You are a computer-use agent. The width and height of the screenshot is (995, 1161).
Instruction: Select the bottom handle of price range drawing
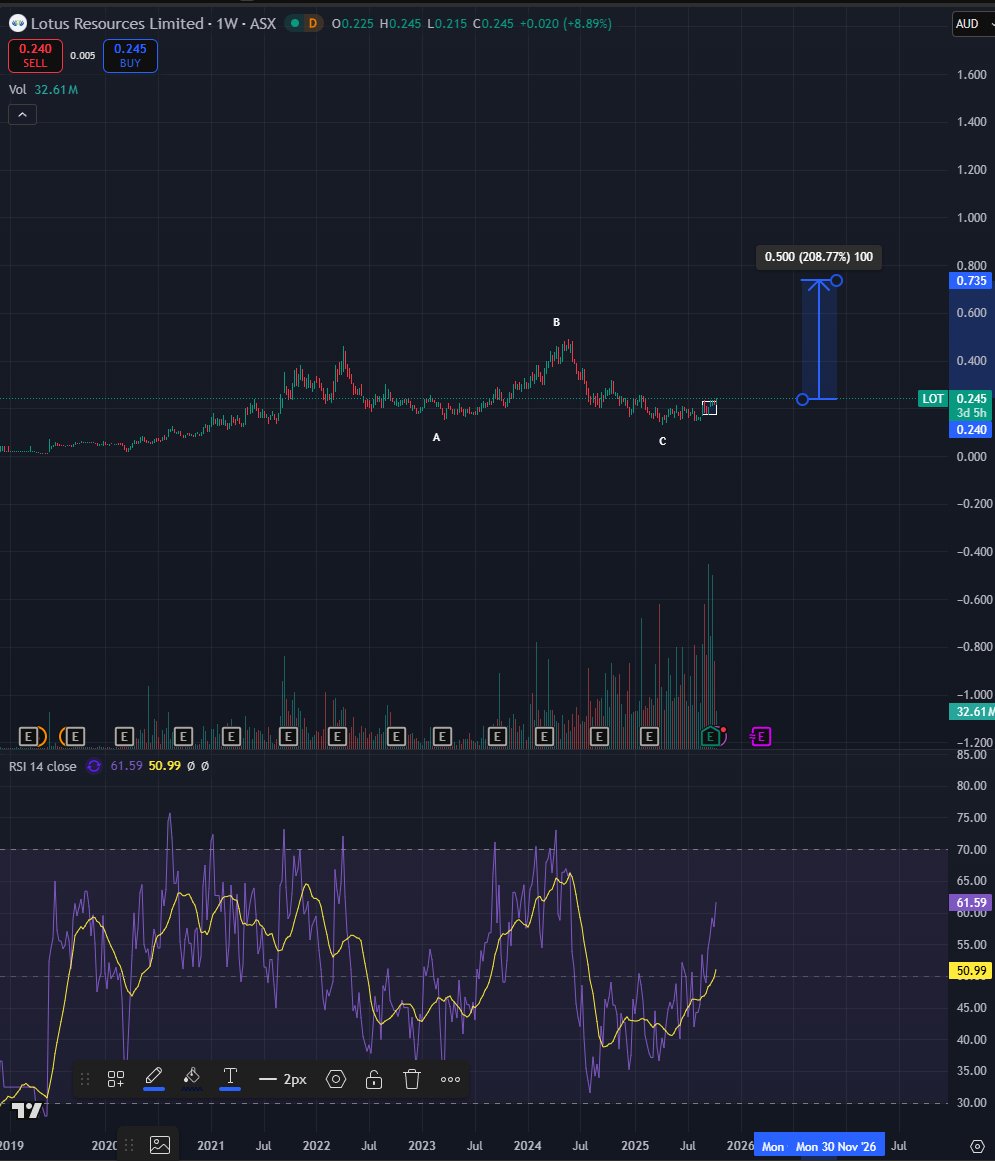[803, 399]
